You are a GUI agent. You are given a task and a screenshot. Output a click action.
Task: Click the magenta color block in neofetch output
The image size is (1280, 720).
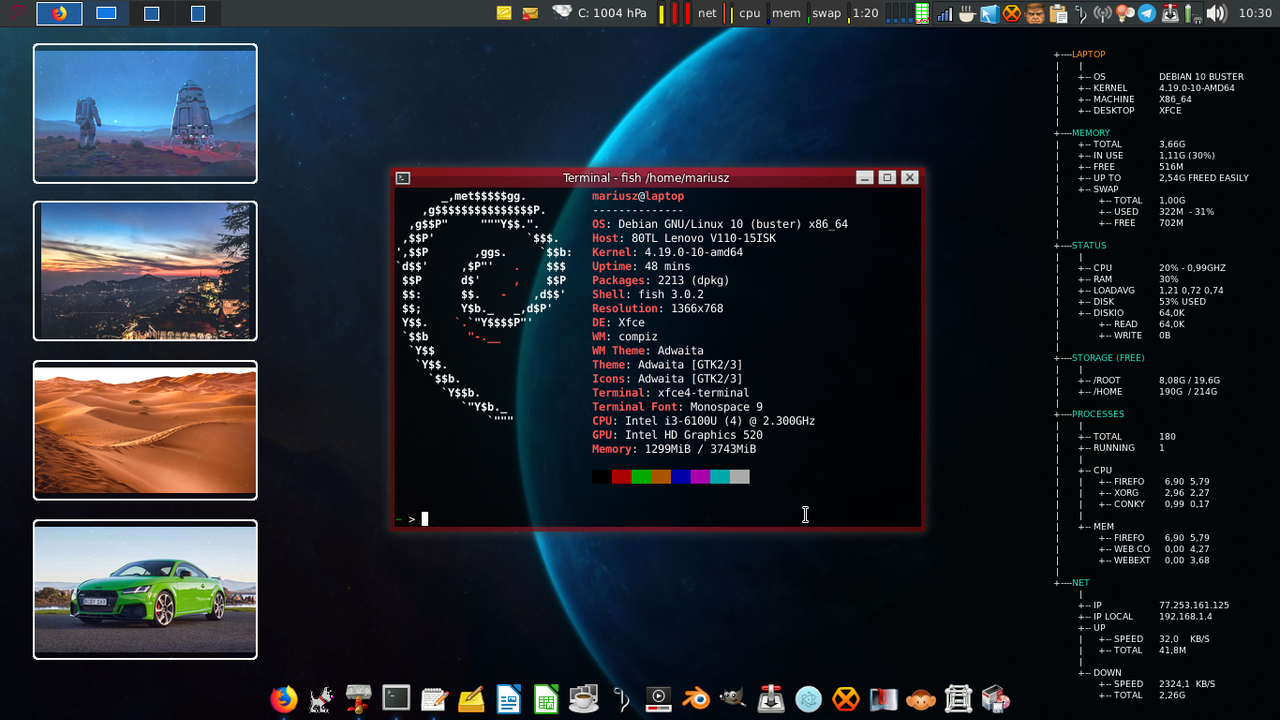(x=700, y=477)
